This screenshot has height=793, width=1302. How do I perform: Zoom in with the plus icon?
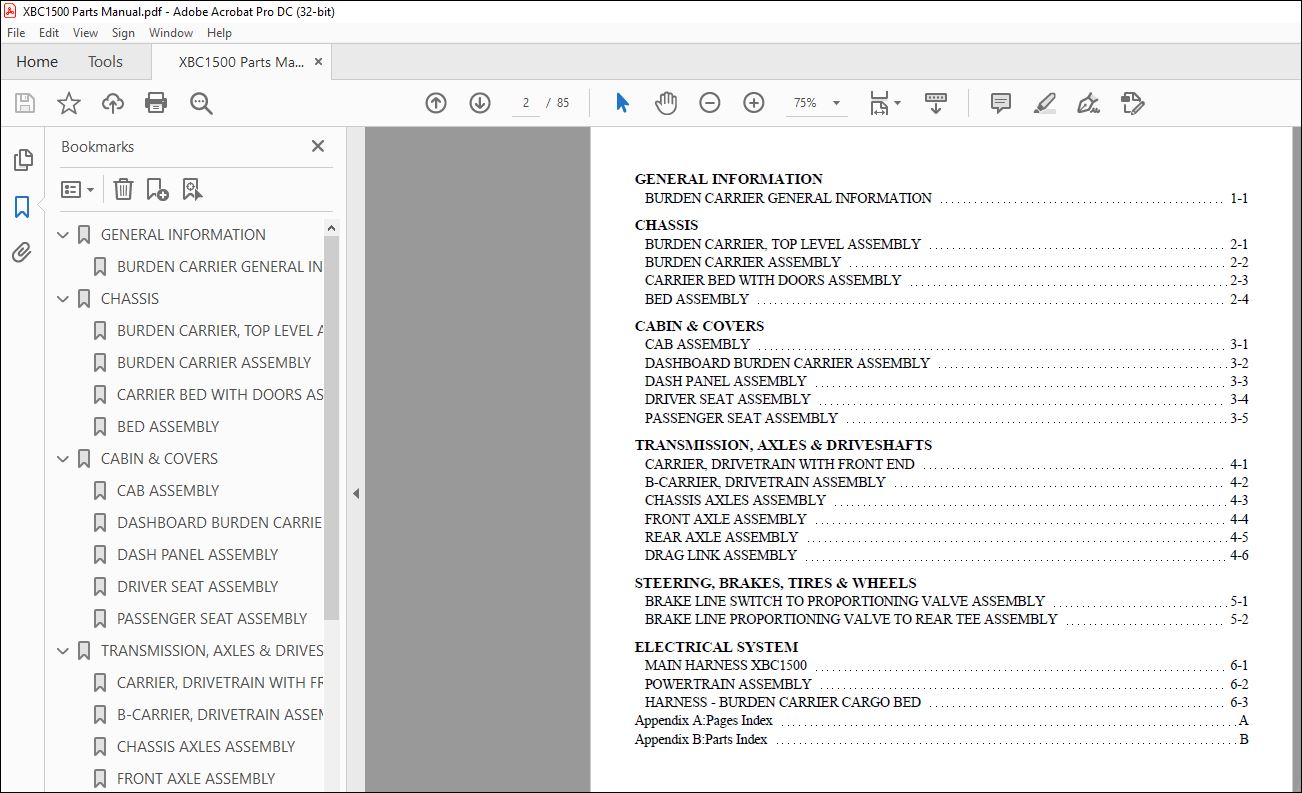click(x=754, y=103)
